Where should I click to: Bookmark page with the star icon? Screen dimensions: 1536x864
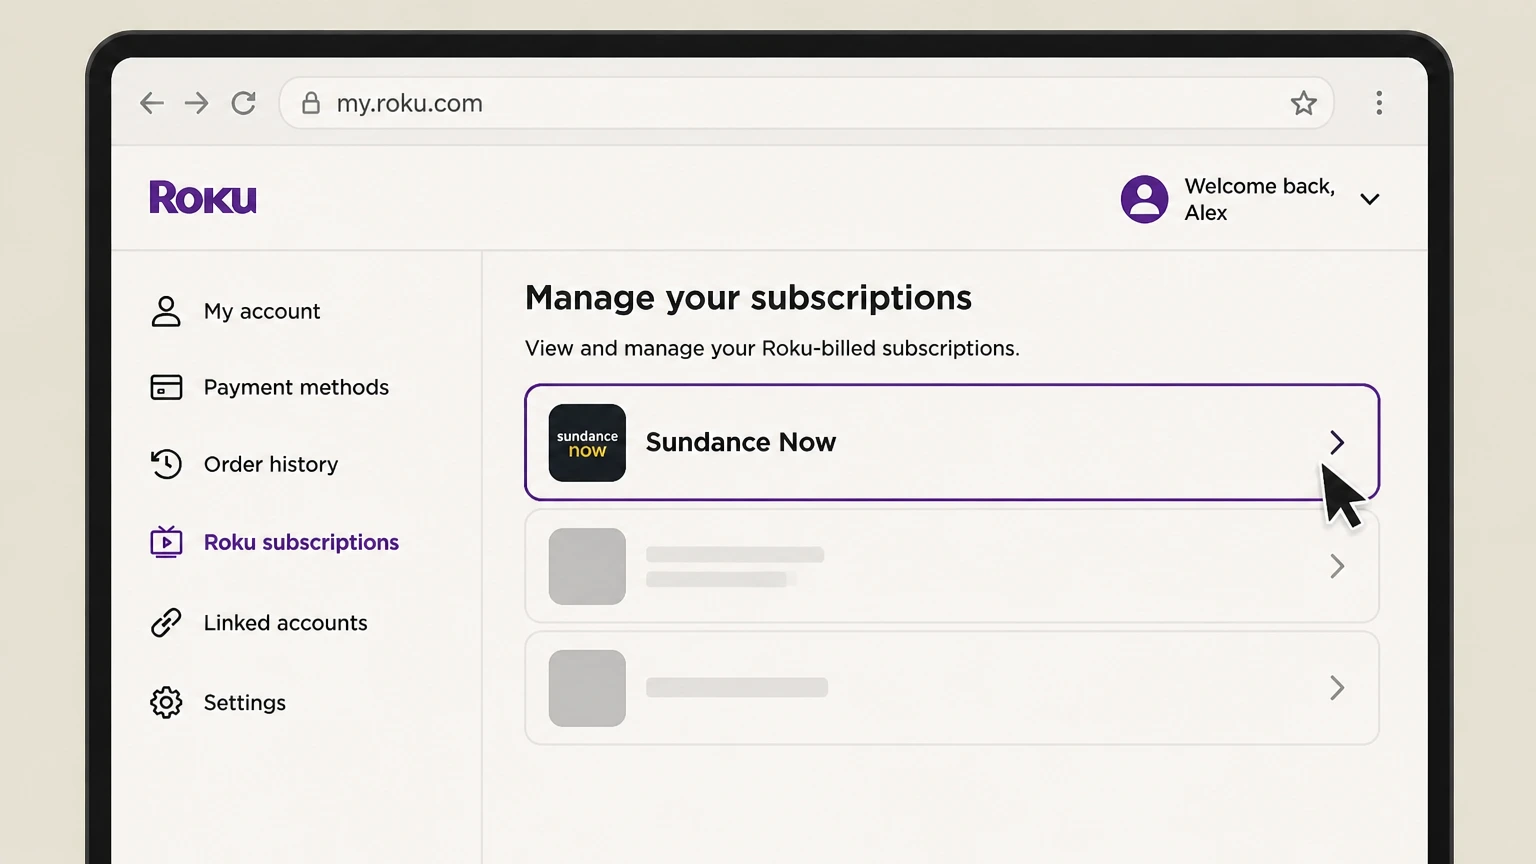[x=1303, y=103]
